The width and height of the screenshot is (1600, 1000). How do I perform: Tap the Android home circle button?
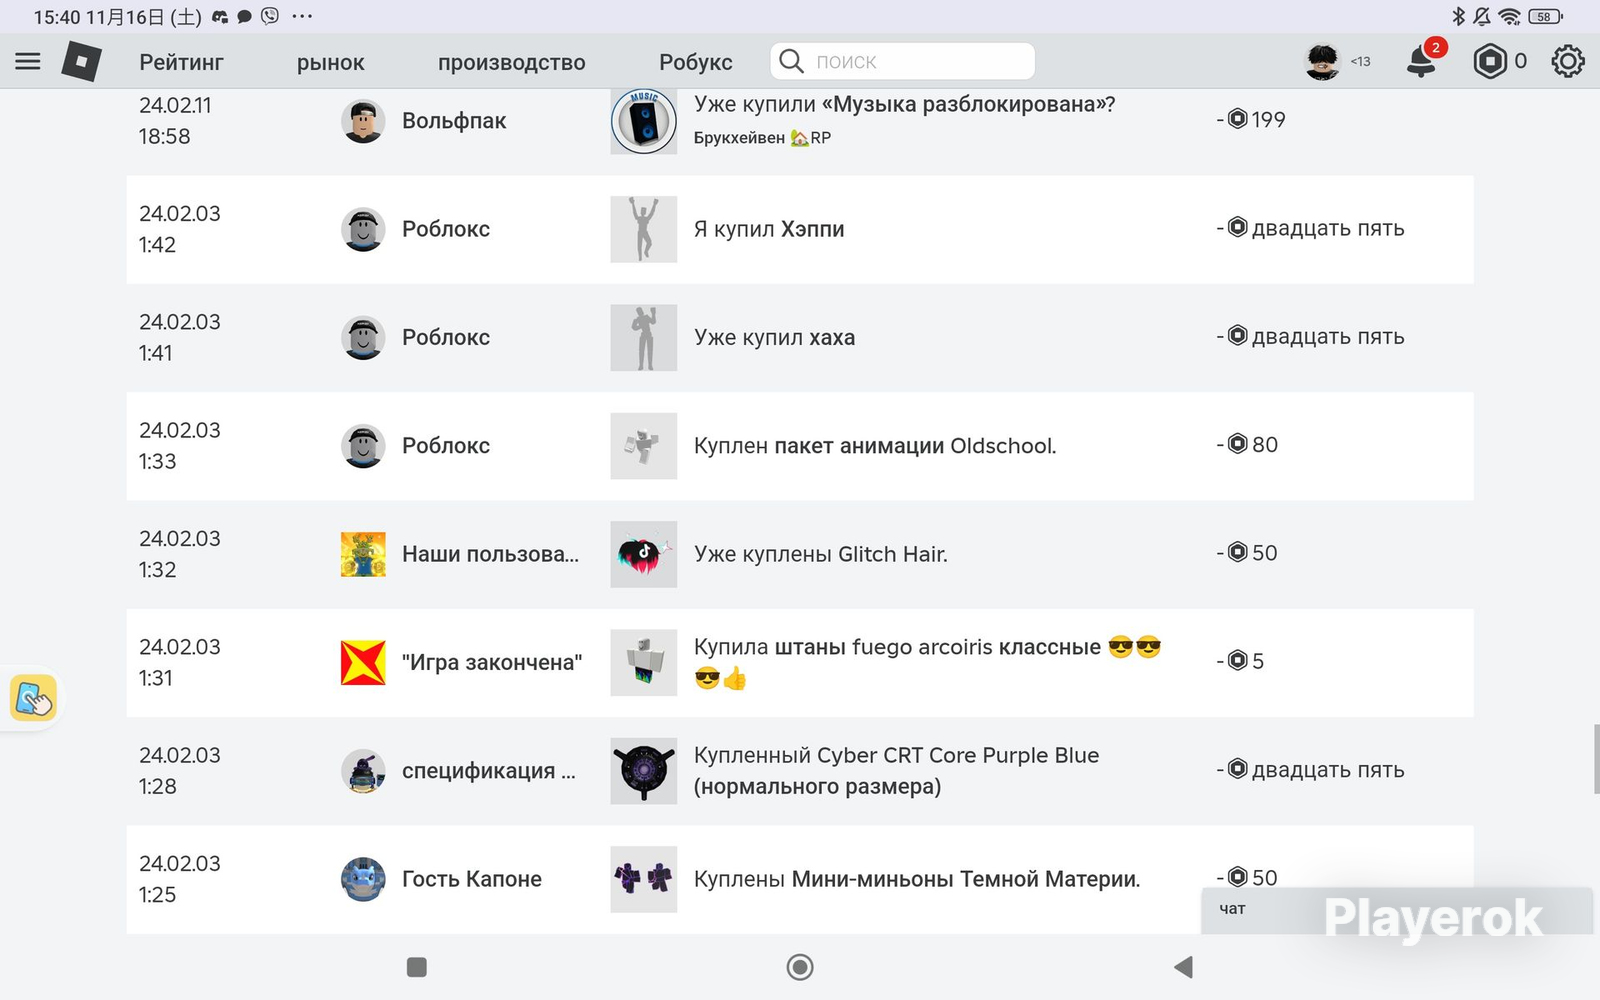point(800,967)
